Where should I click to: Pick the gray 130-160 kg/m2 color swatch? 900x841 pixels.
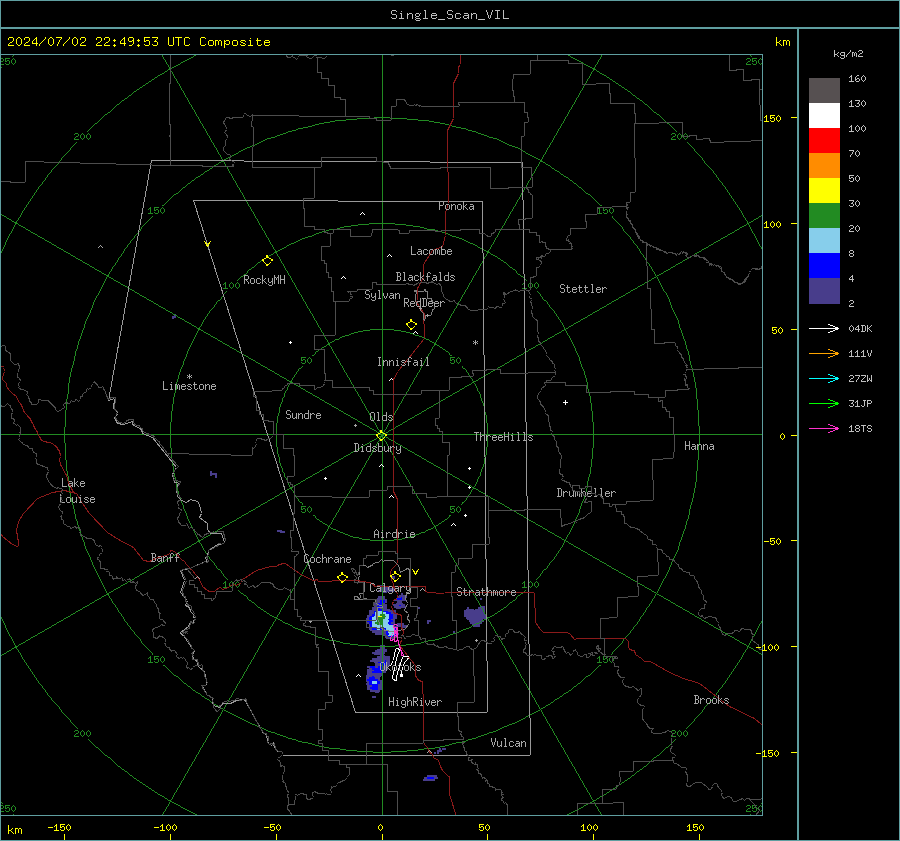click(824, 91)
